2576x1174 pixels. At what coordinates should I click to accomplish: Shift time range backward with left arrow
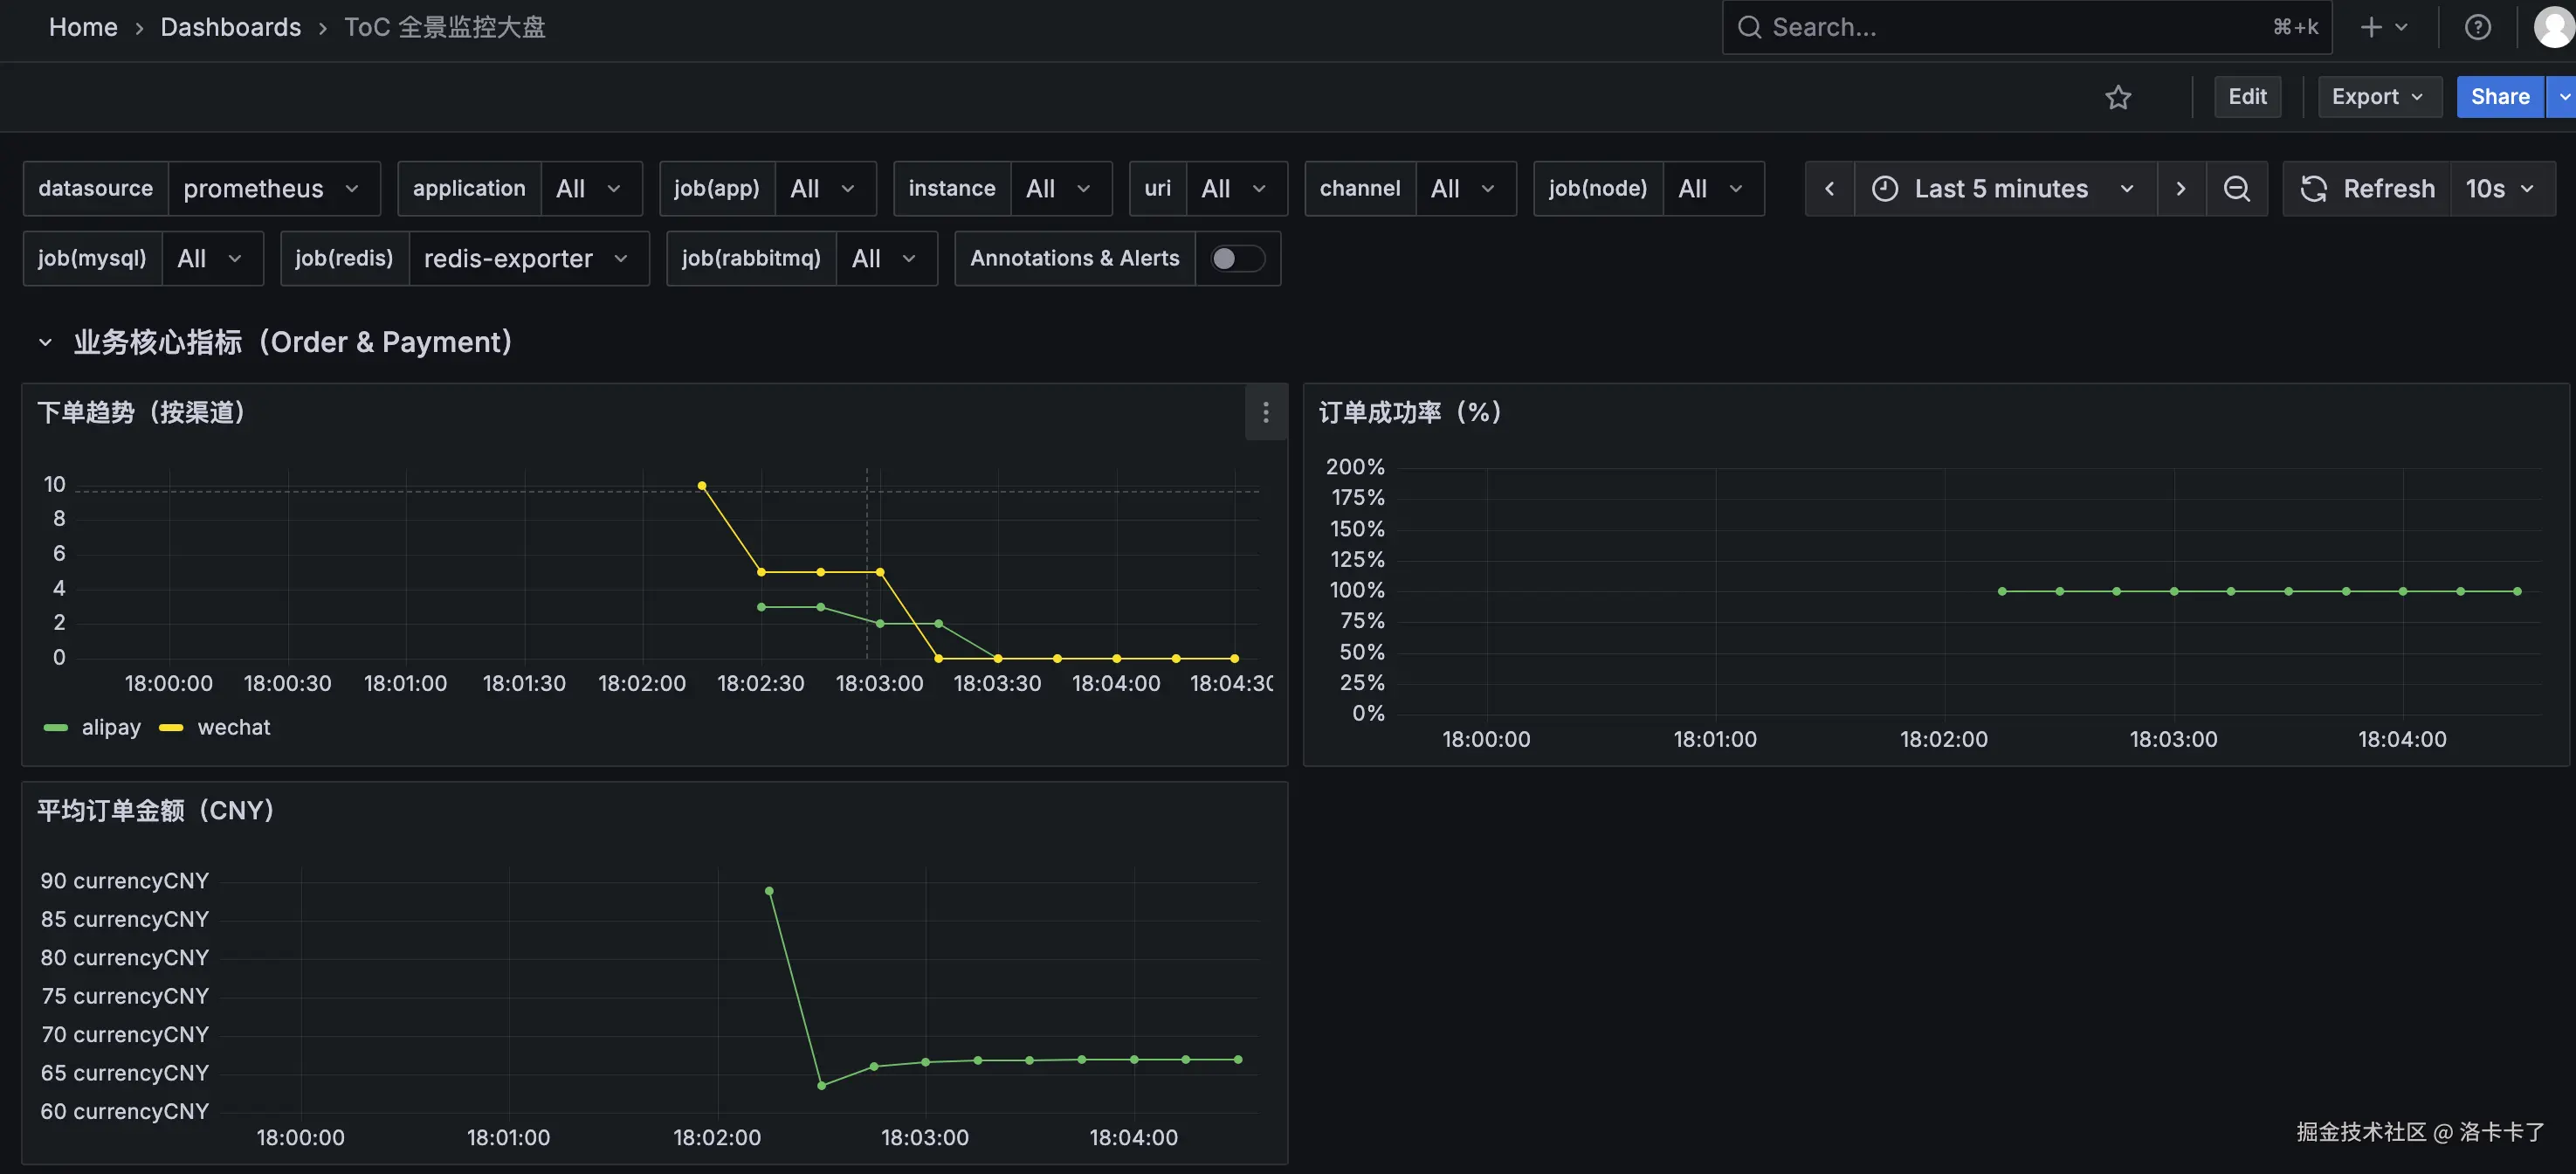1829,188
